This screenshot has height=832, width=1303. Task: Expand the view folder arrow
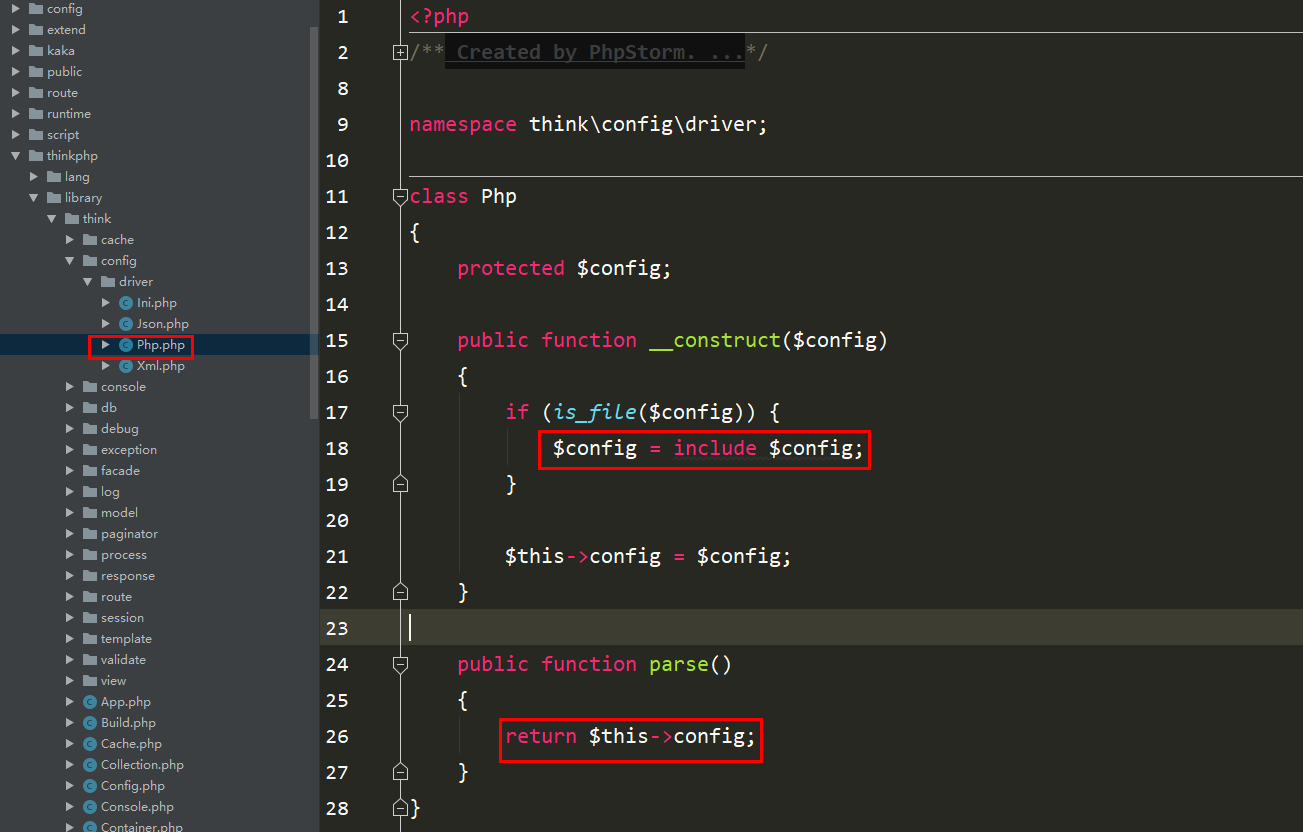coord(70,681)
